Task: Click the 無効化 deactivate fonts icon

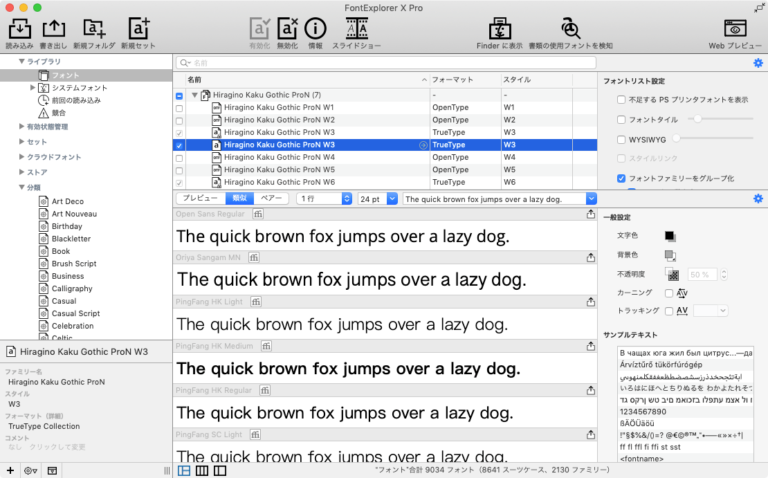Action: (288, 29)
